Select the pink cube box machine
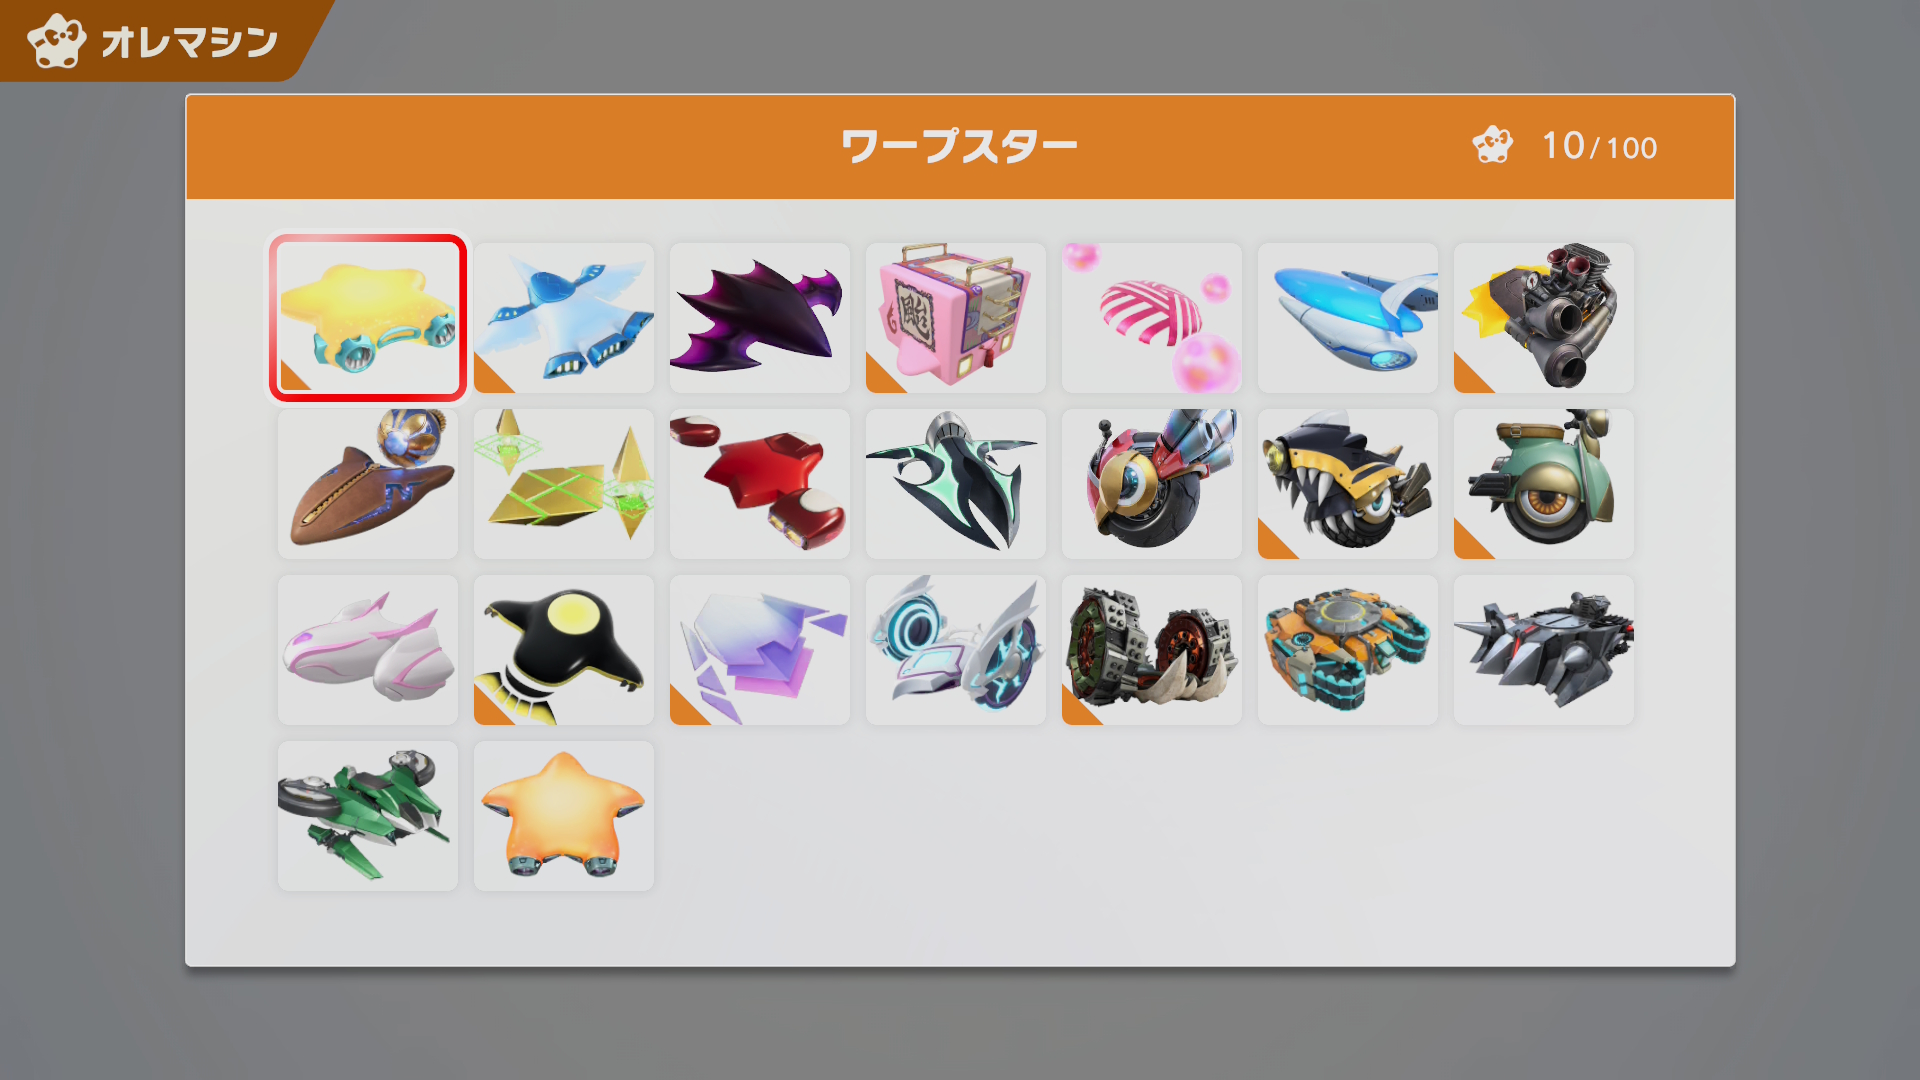The height and width of the screenshot is (1080, 1920). (x=956, y=318)
